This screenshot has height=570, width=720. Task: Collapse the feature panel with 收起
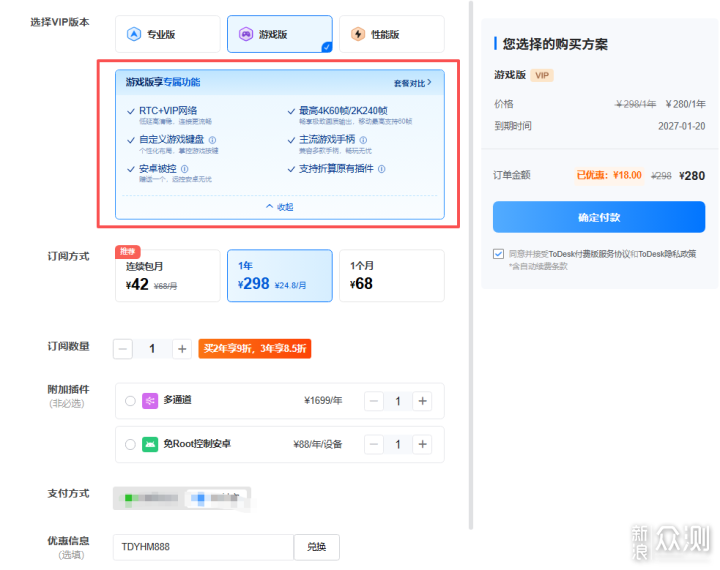[x=280, y=207]
